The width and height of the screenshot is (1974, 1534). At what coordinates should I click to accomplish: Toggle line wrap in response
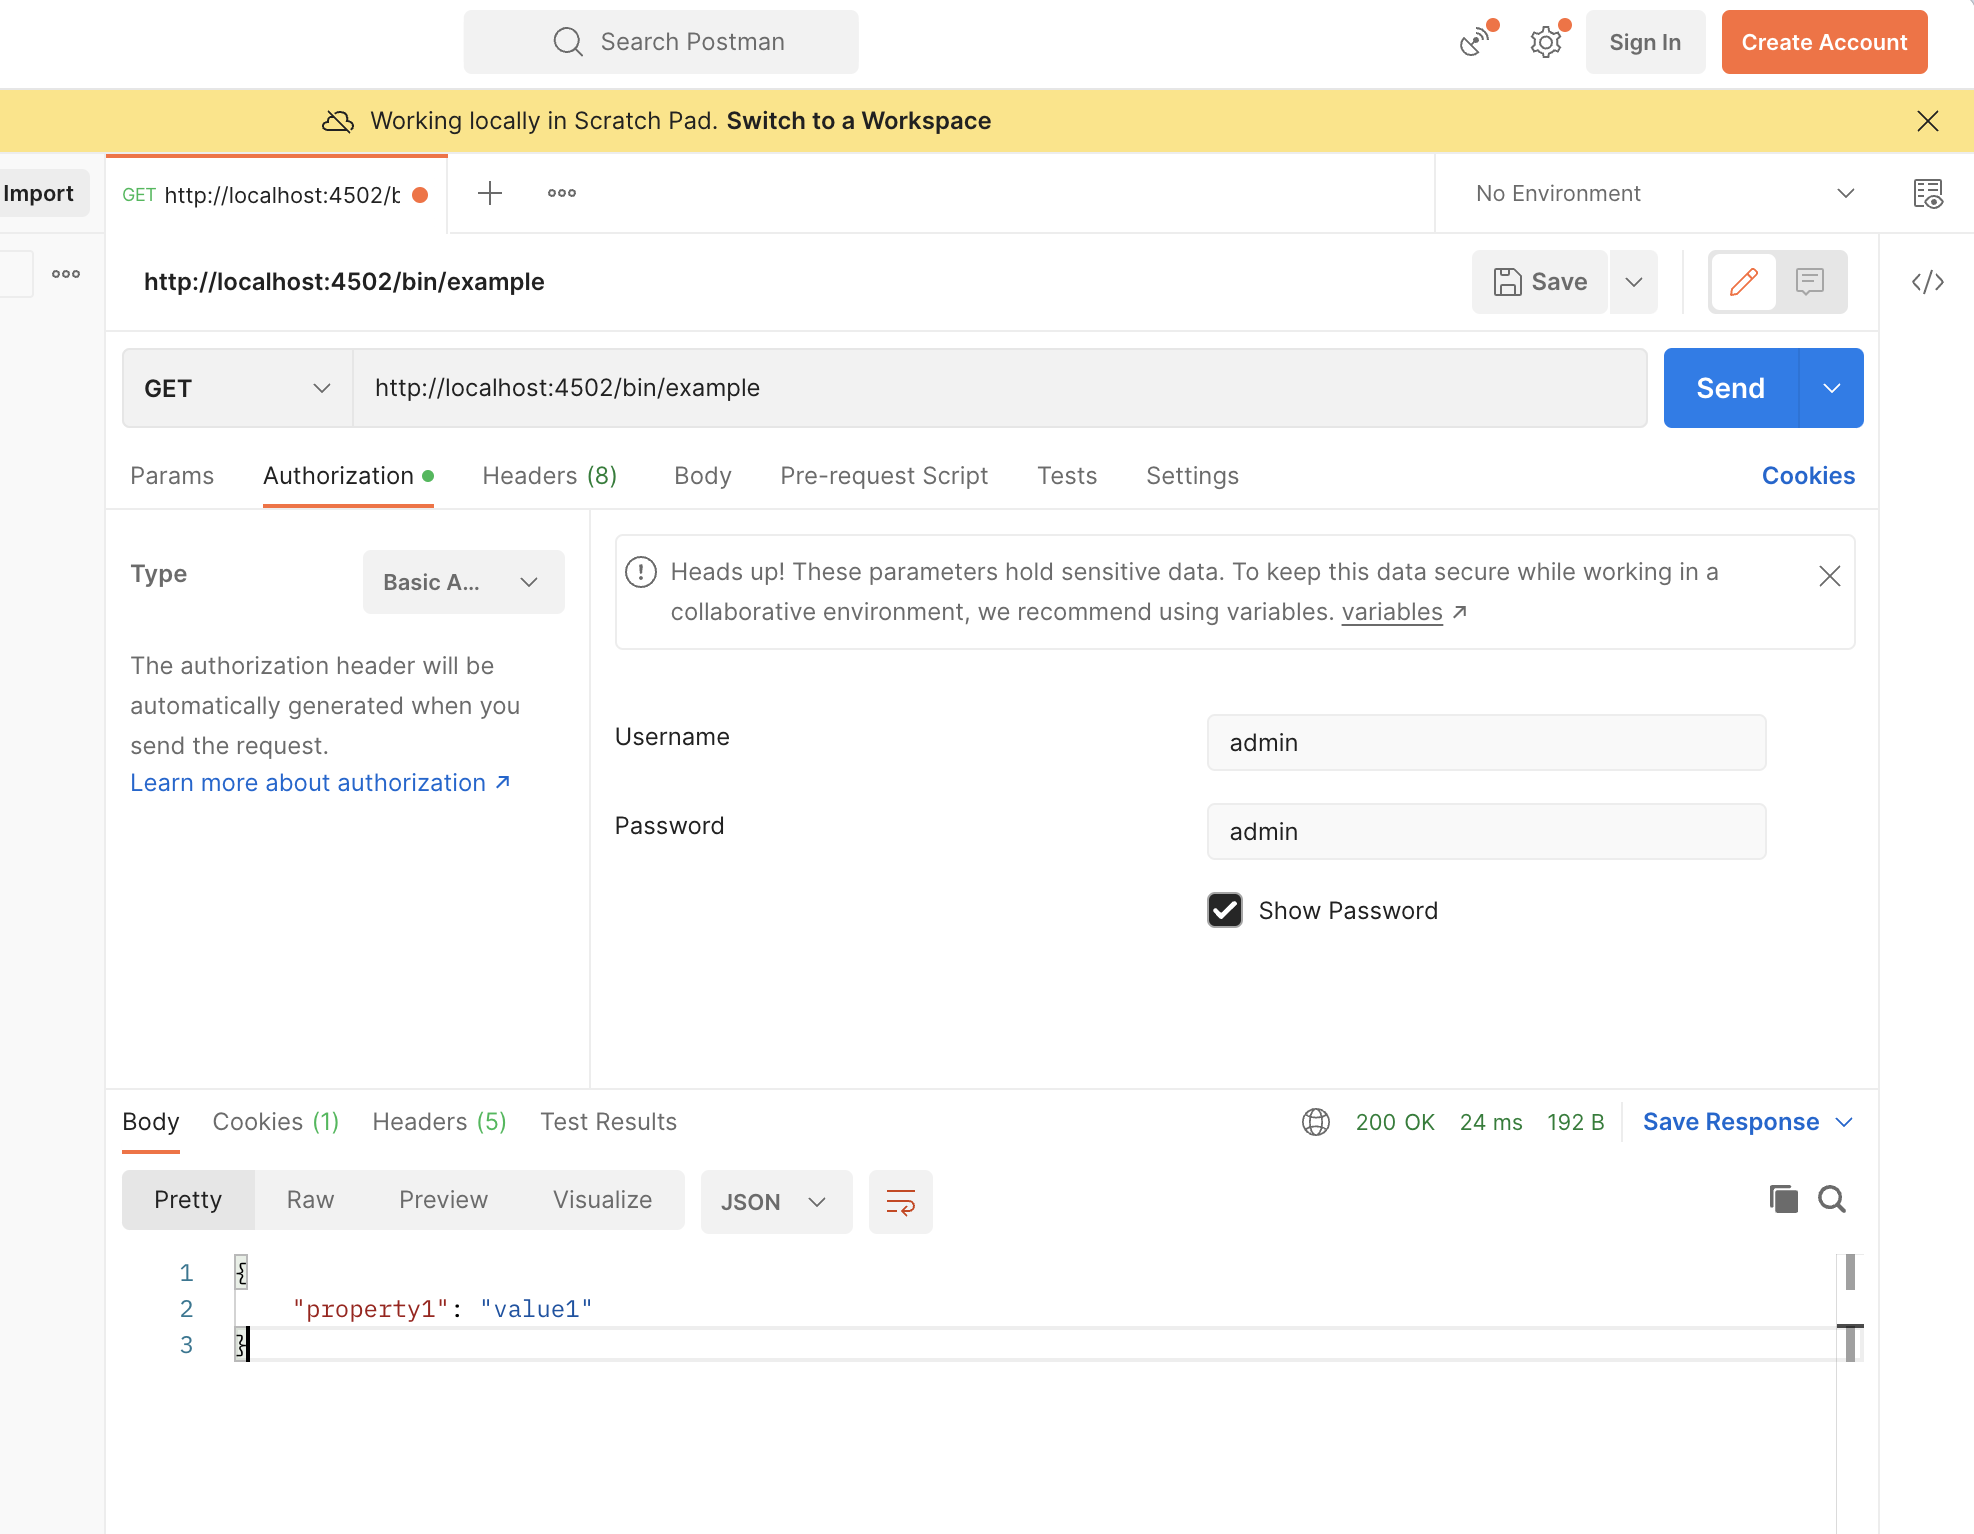click(900, 1201)
